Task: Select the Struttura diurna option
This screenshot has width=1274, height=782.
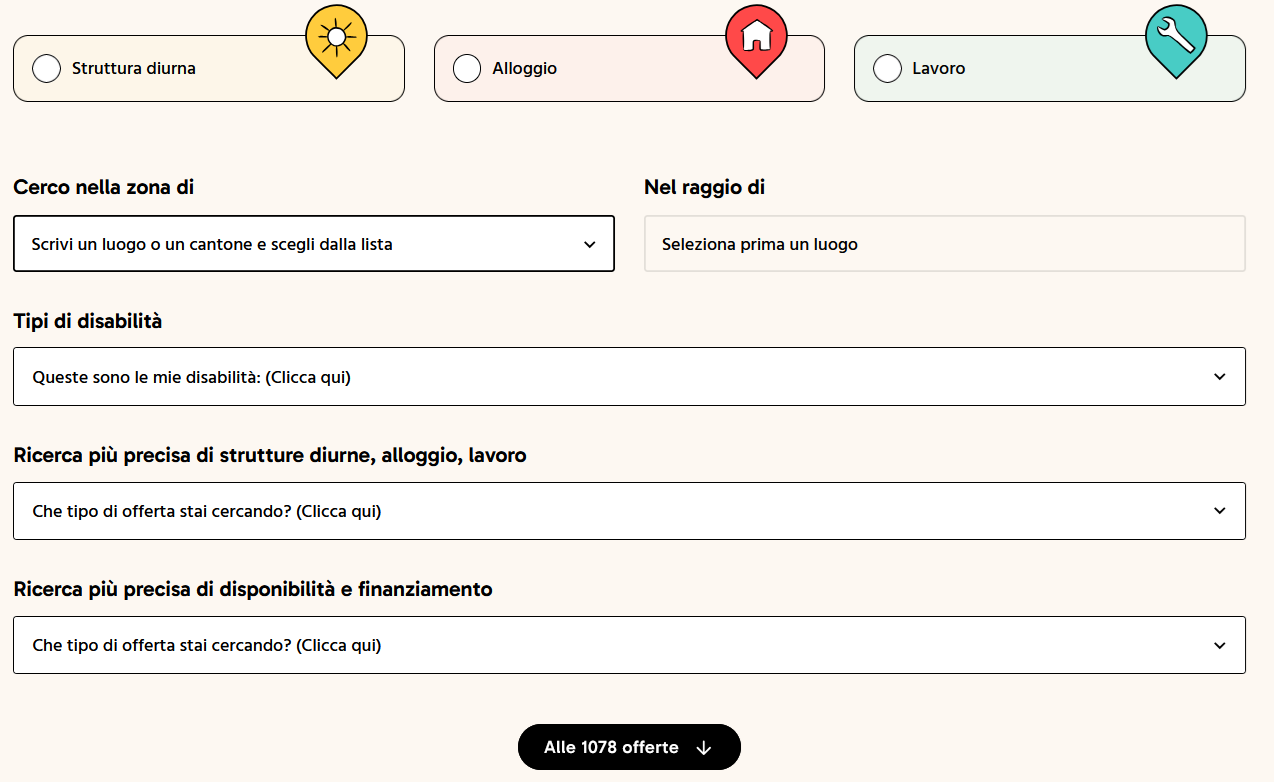Action: (x=46, y=67)
